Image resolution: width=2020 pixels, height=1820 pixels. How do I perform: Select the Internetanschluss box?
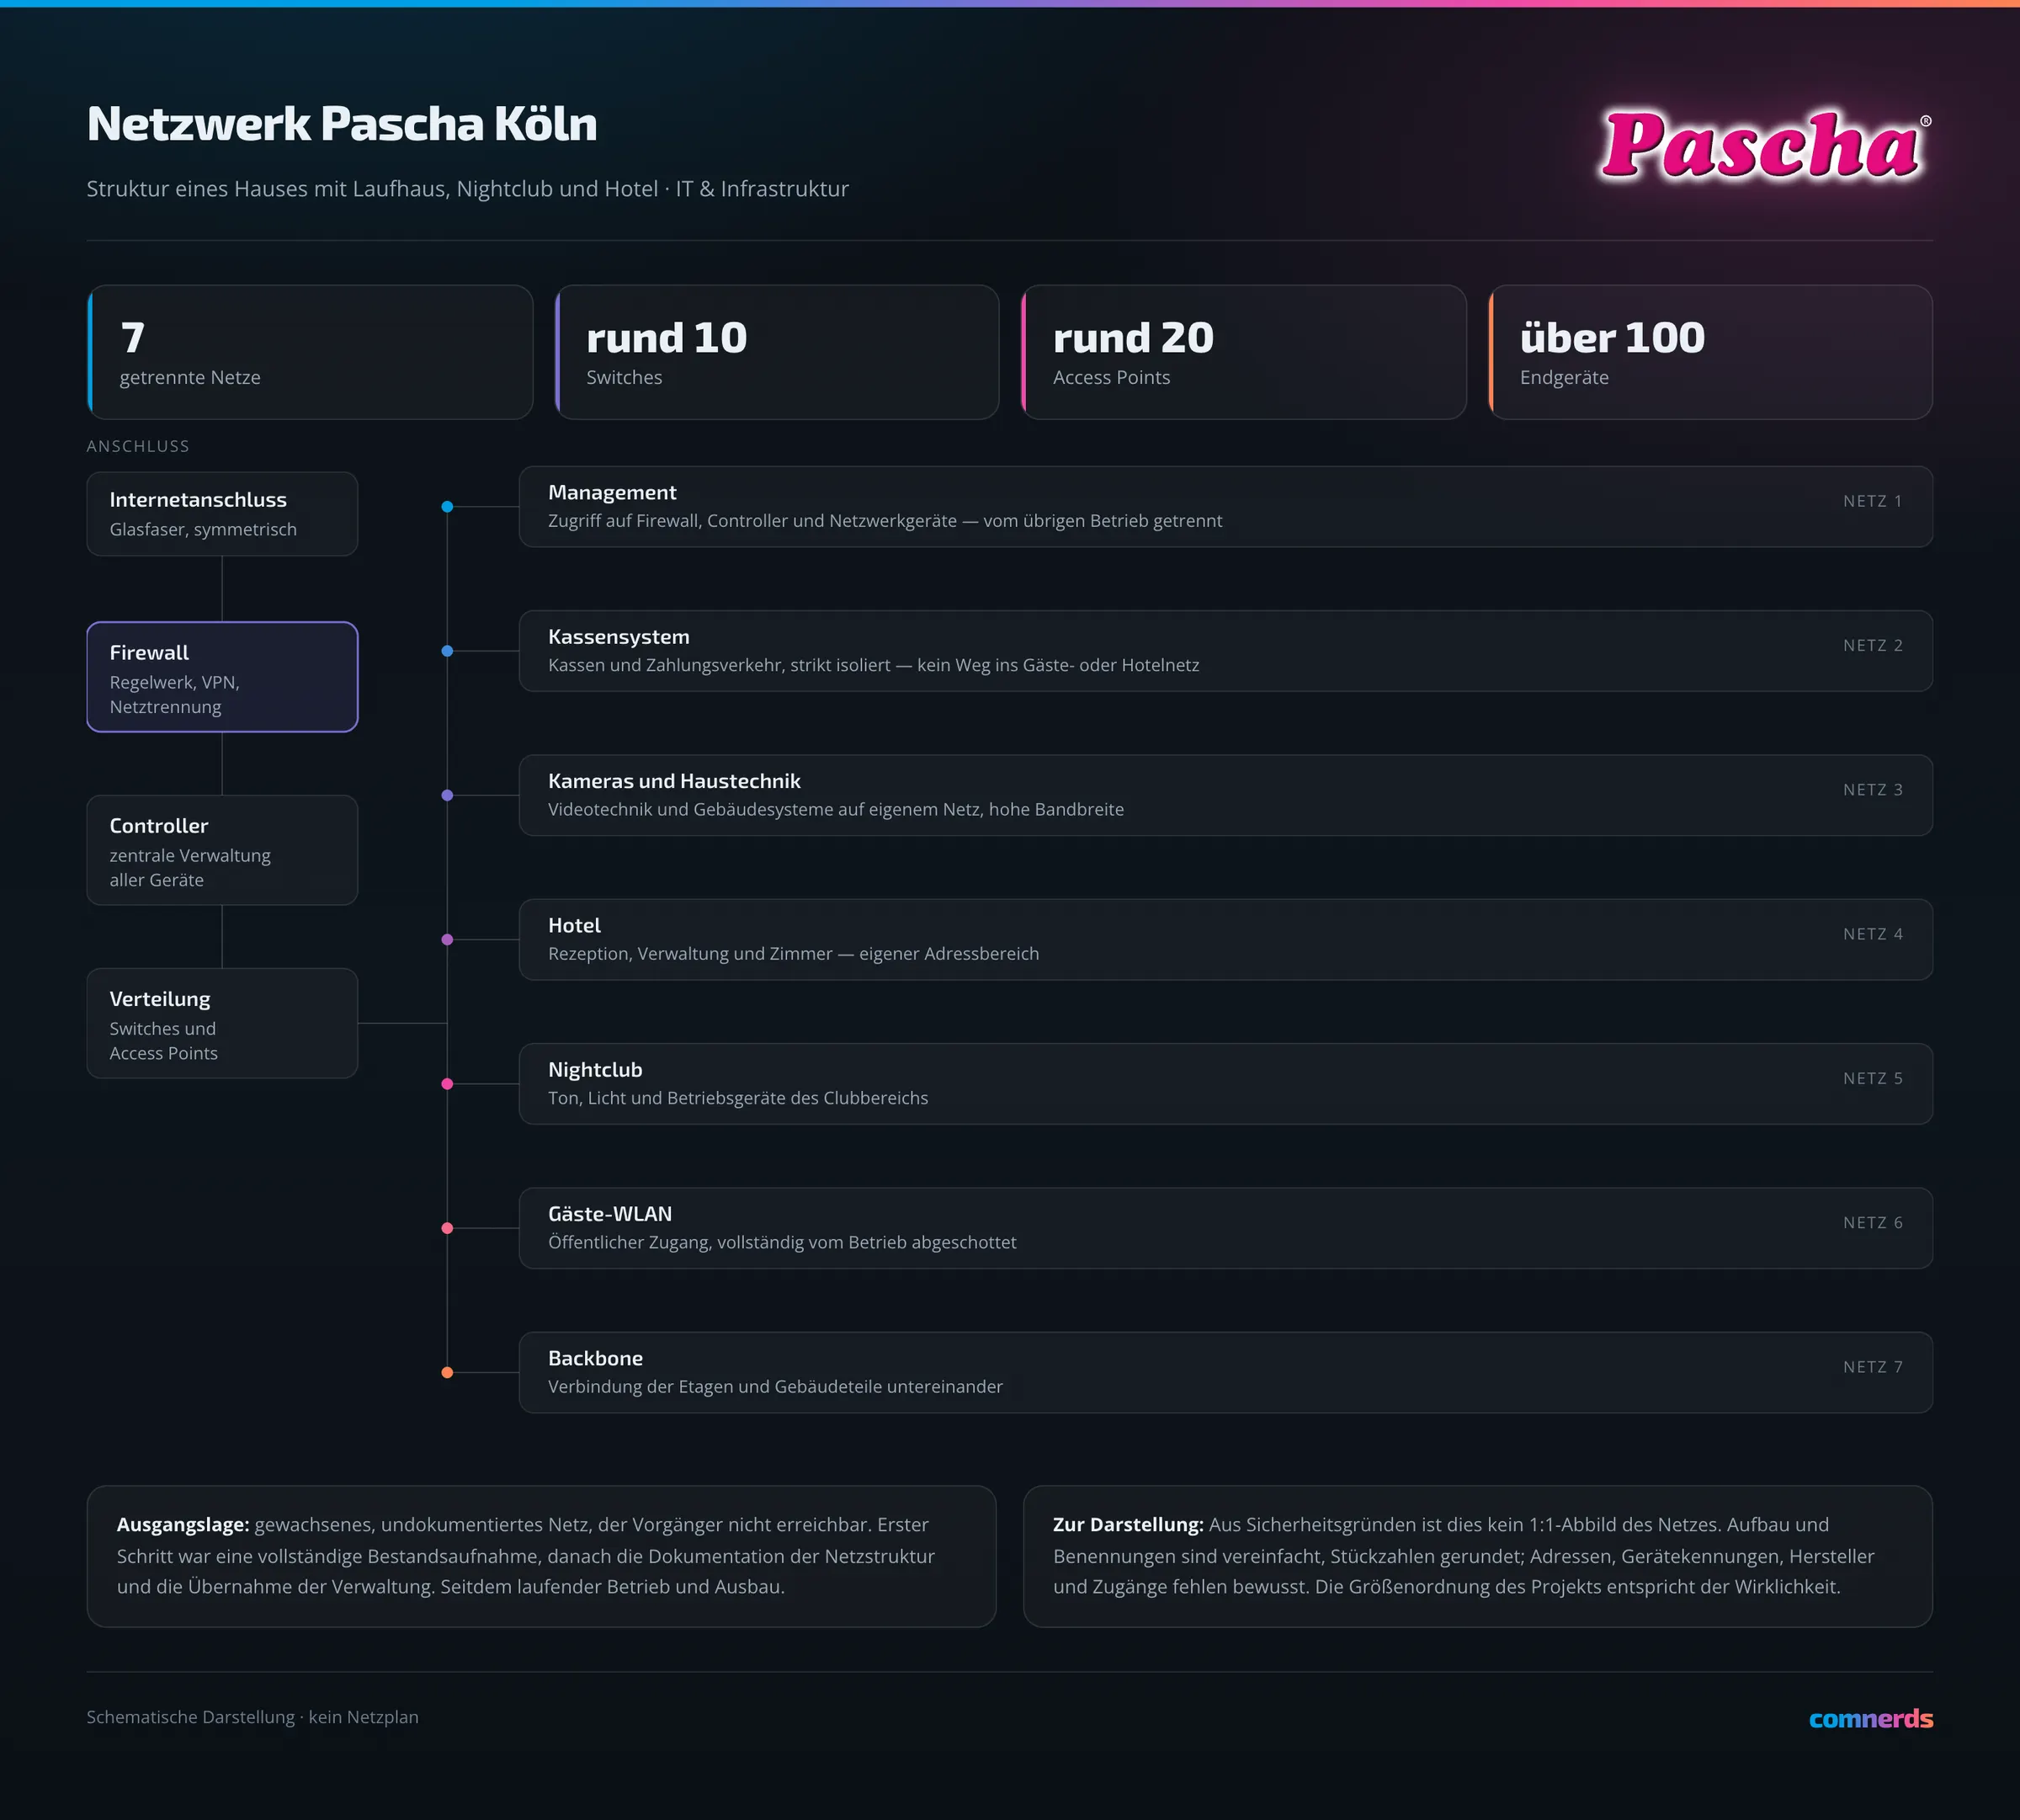222,514
